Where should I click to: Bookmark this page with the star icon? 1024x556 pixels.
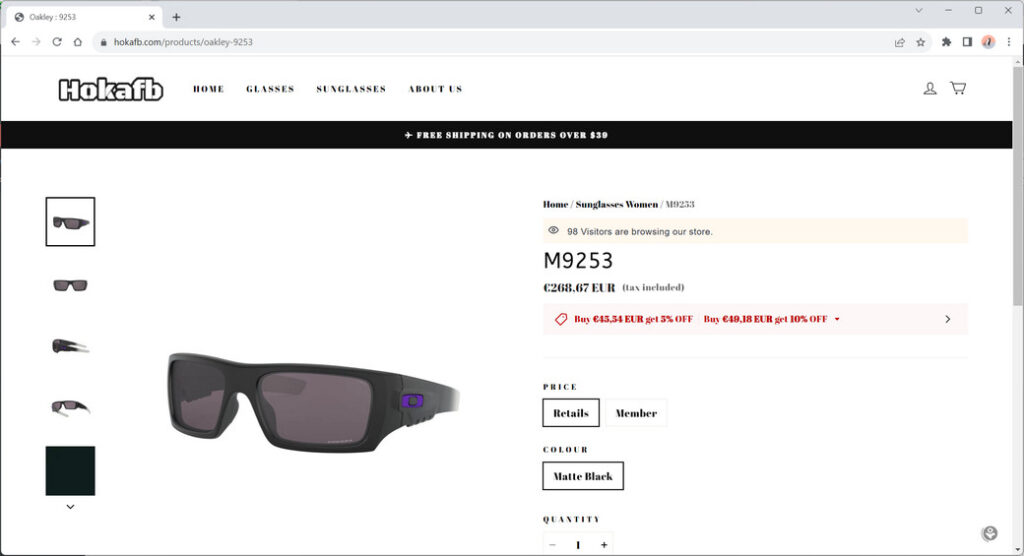point(921,42)
